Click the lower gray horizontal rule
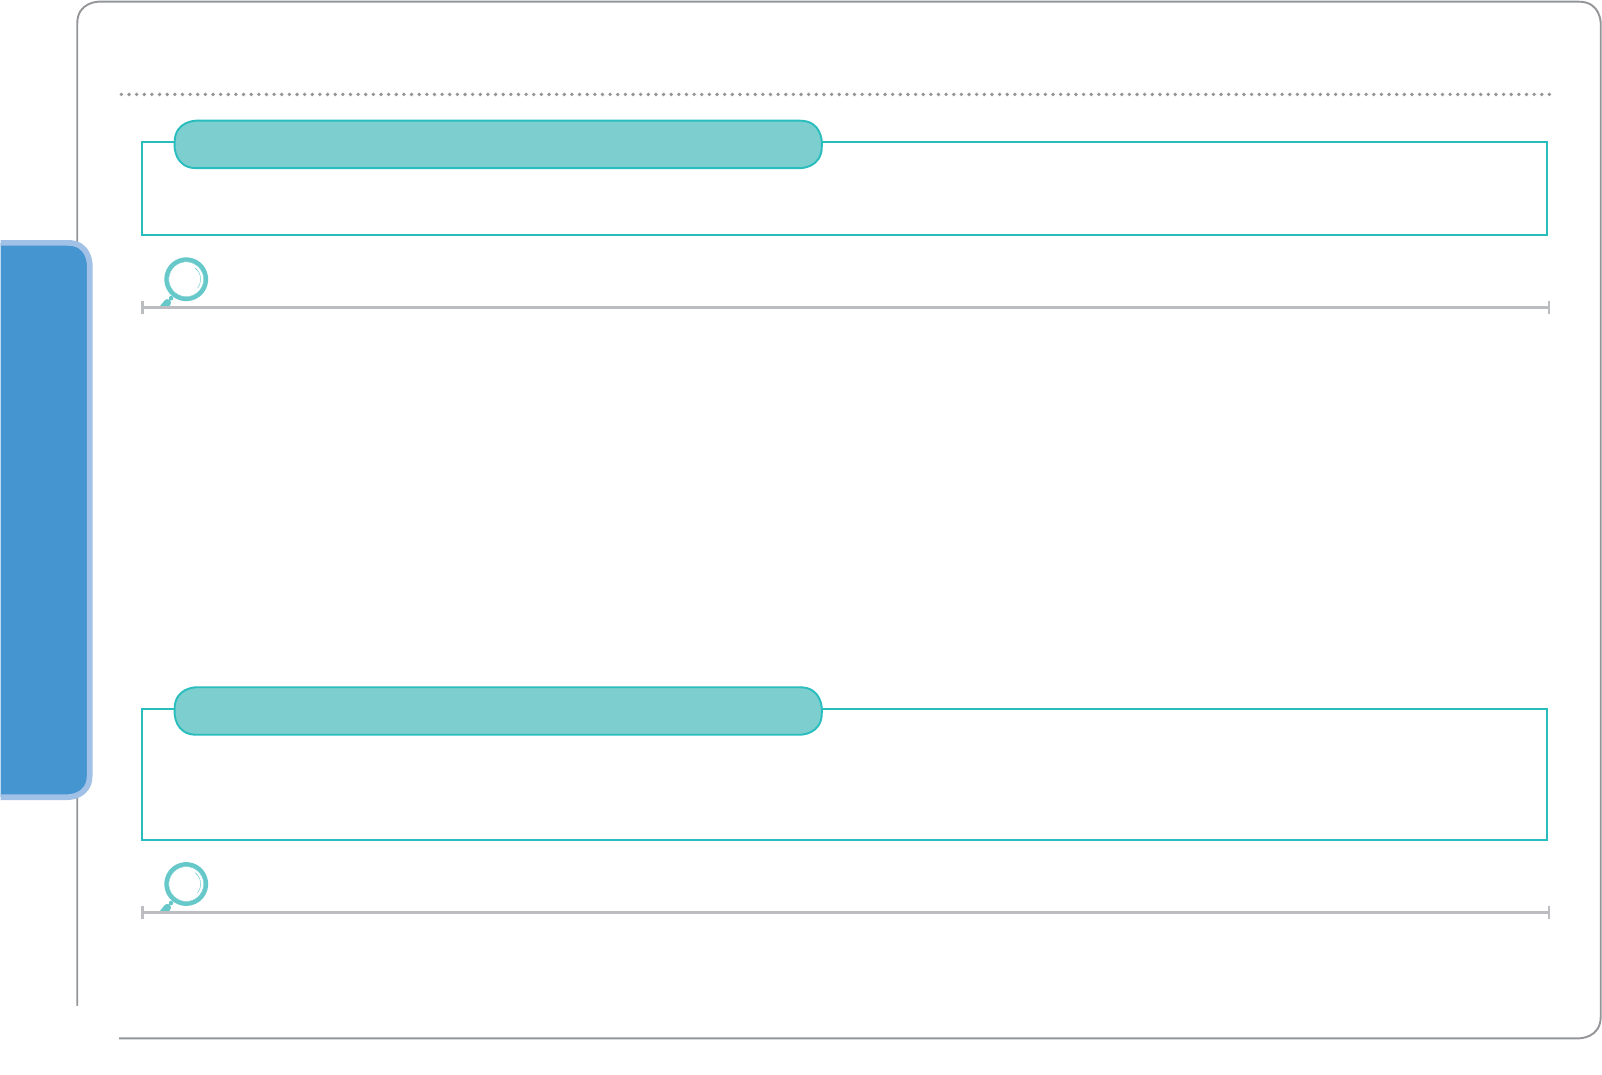 point(850,912)
